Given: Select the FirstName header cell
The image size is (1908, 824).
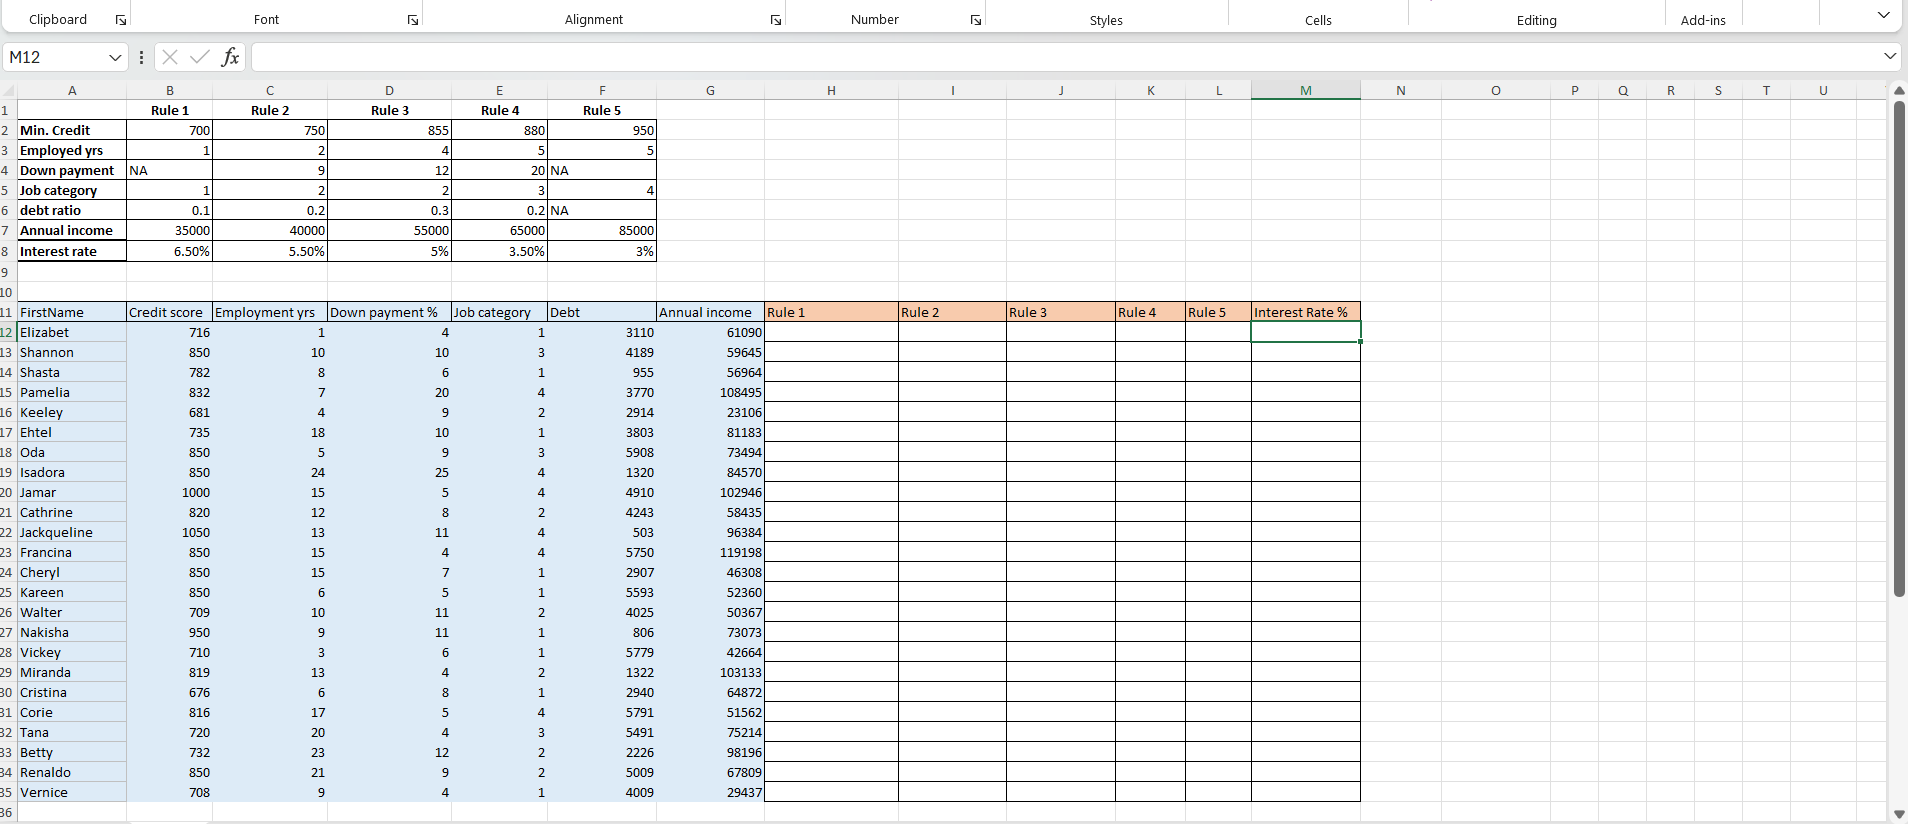Looking at the screenshot, I should [72, 312].
